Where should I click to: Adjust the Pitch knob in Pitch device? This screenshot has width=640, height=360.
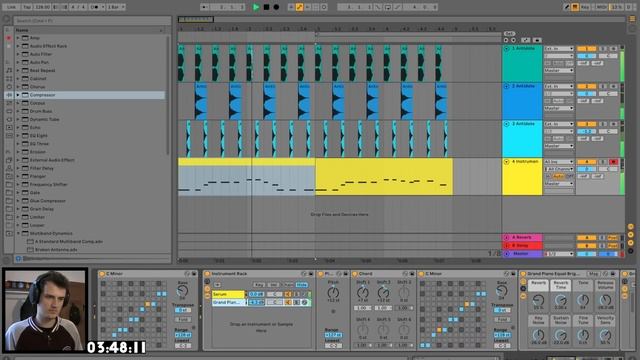point(333,292)
